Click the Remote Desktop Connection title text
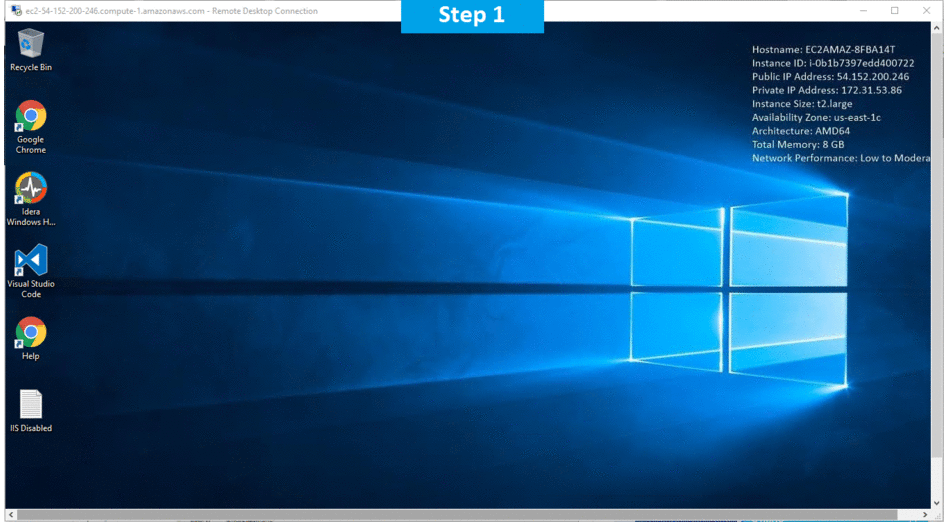The width and height of the screenshot is (949, 522). (x=171, y=11)
